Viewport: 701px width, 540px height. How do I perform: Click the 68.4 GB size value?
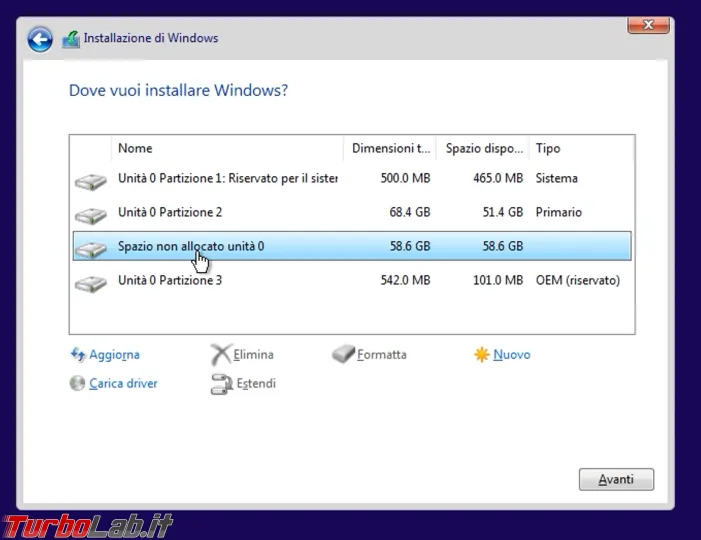(410, 212)
